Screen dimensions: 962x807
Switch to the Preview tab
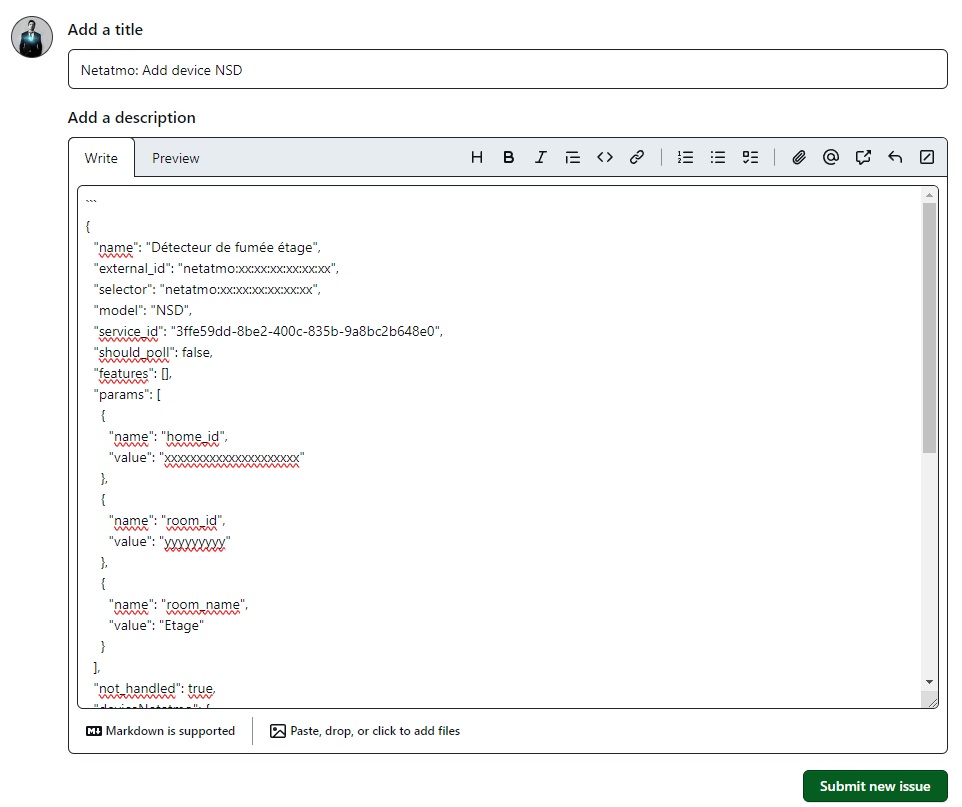click(x=175, y=158)
